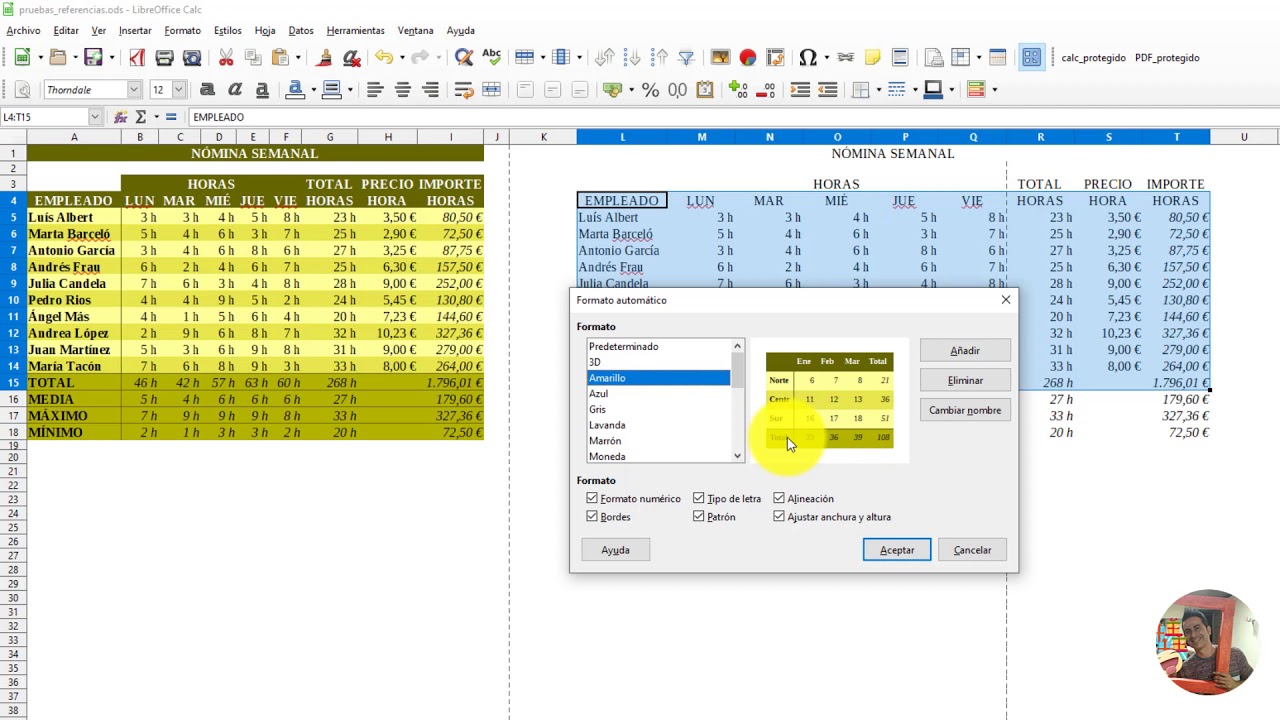Open Print Preview from toolbar
The image size is (1280, 720).
(x=192, y=58)
